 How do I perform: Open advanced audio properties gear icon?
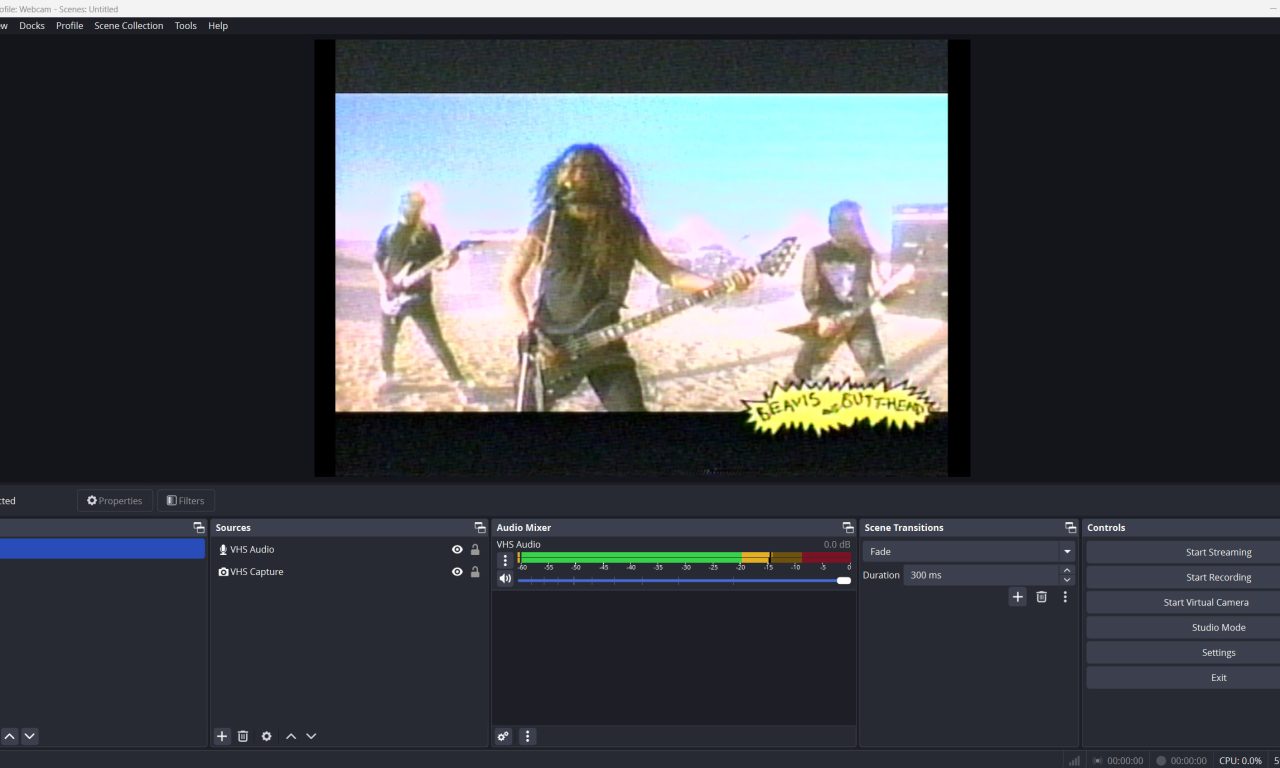503,736
